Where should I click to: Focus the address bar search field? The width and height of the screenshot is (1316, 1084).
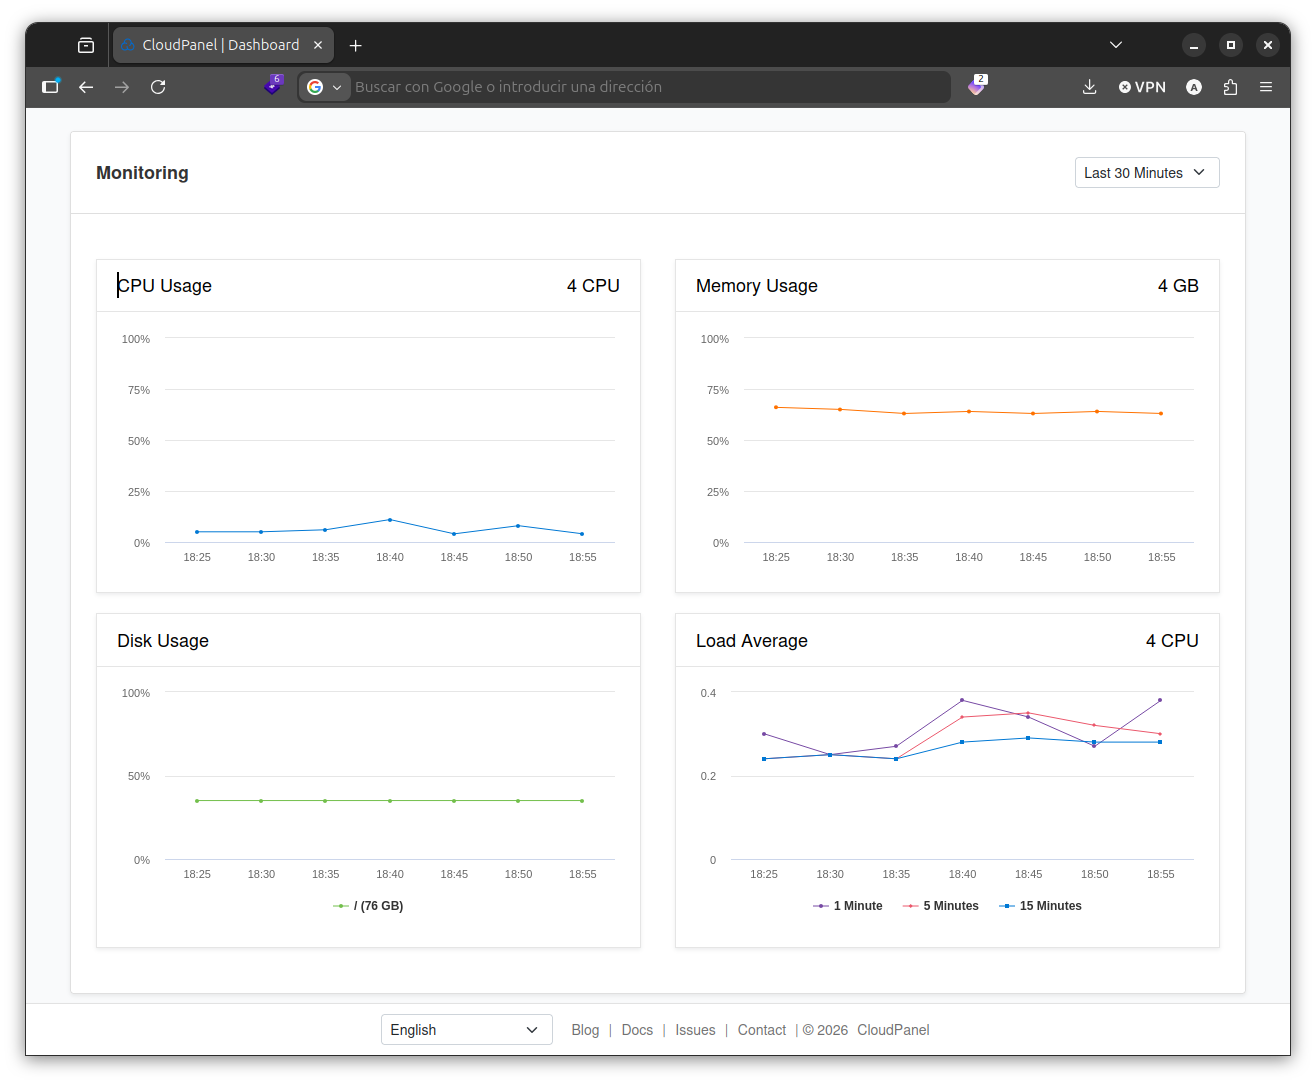click(x=650, y=87)
